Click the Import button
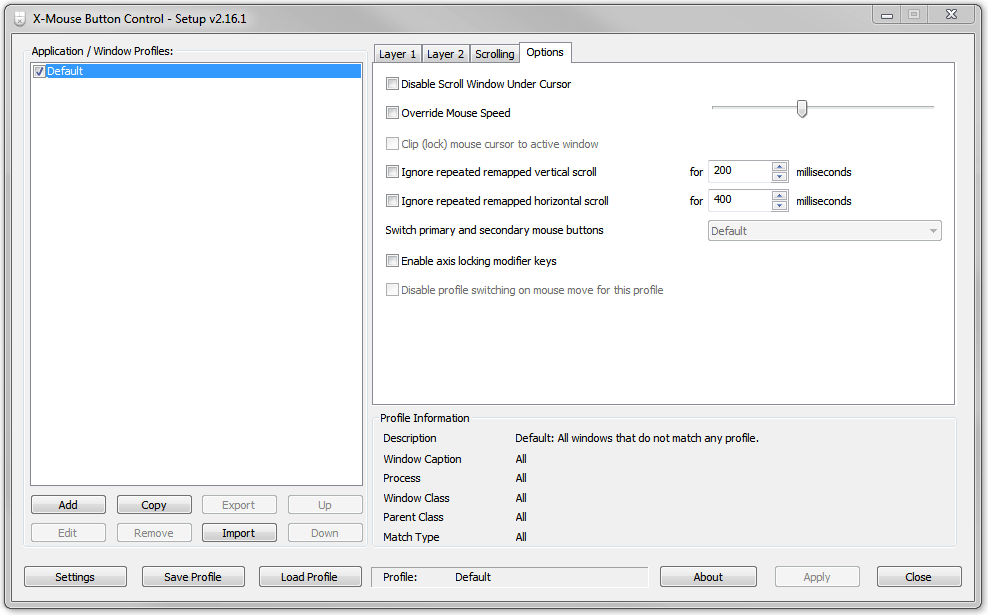Screen dimensions: 988x615 point(239,532)
